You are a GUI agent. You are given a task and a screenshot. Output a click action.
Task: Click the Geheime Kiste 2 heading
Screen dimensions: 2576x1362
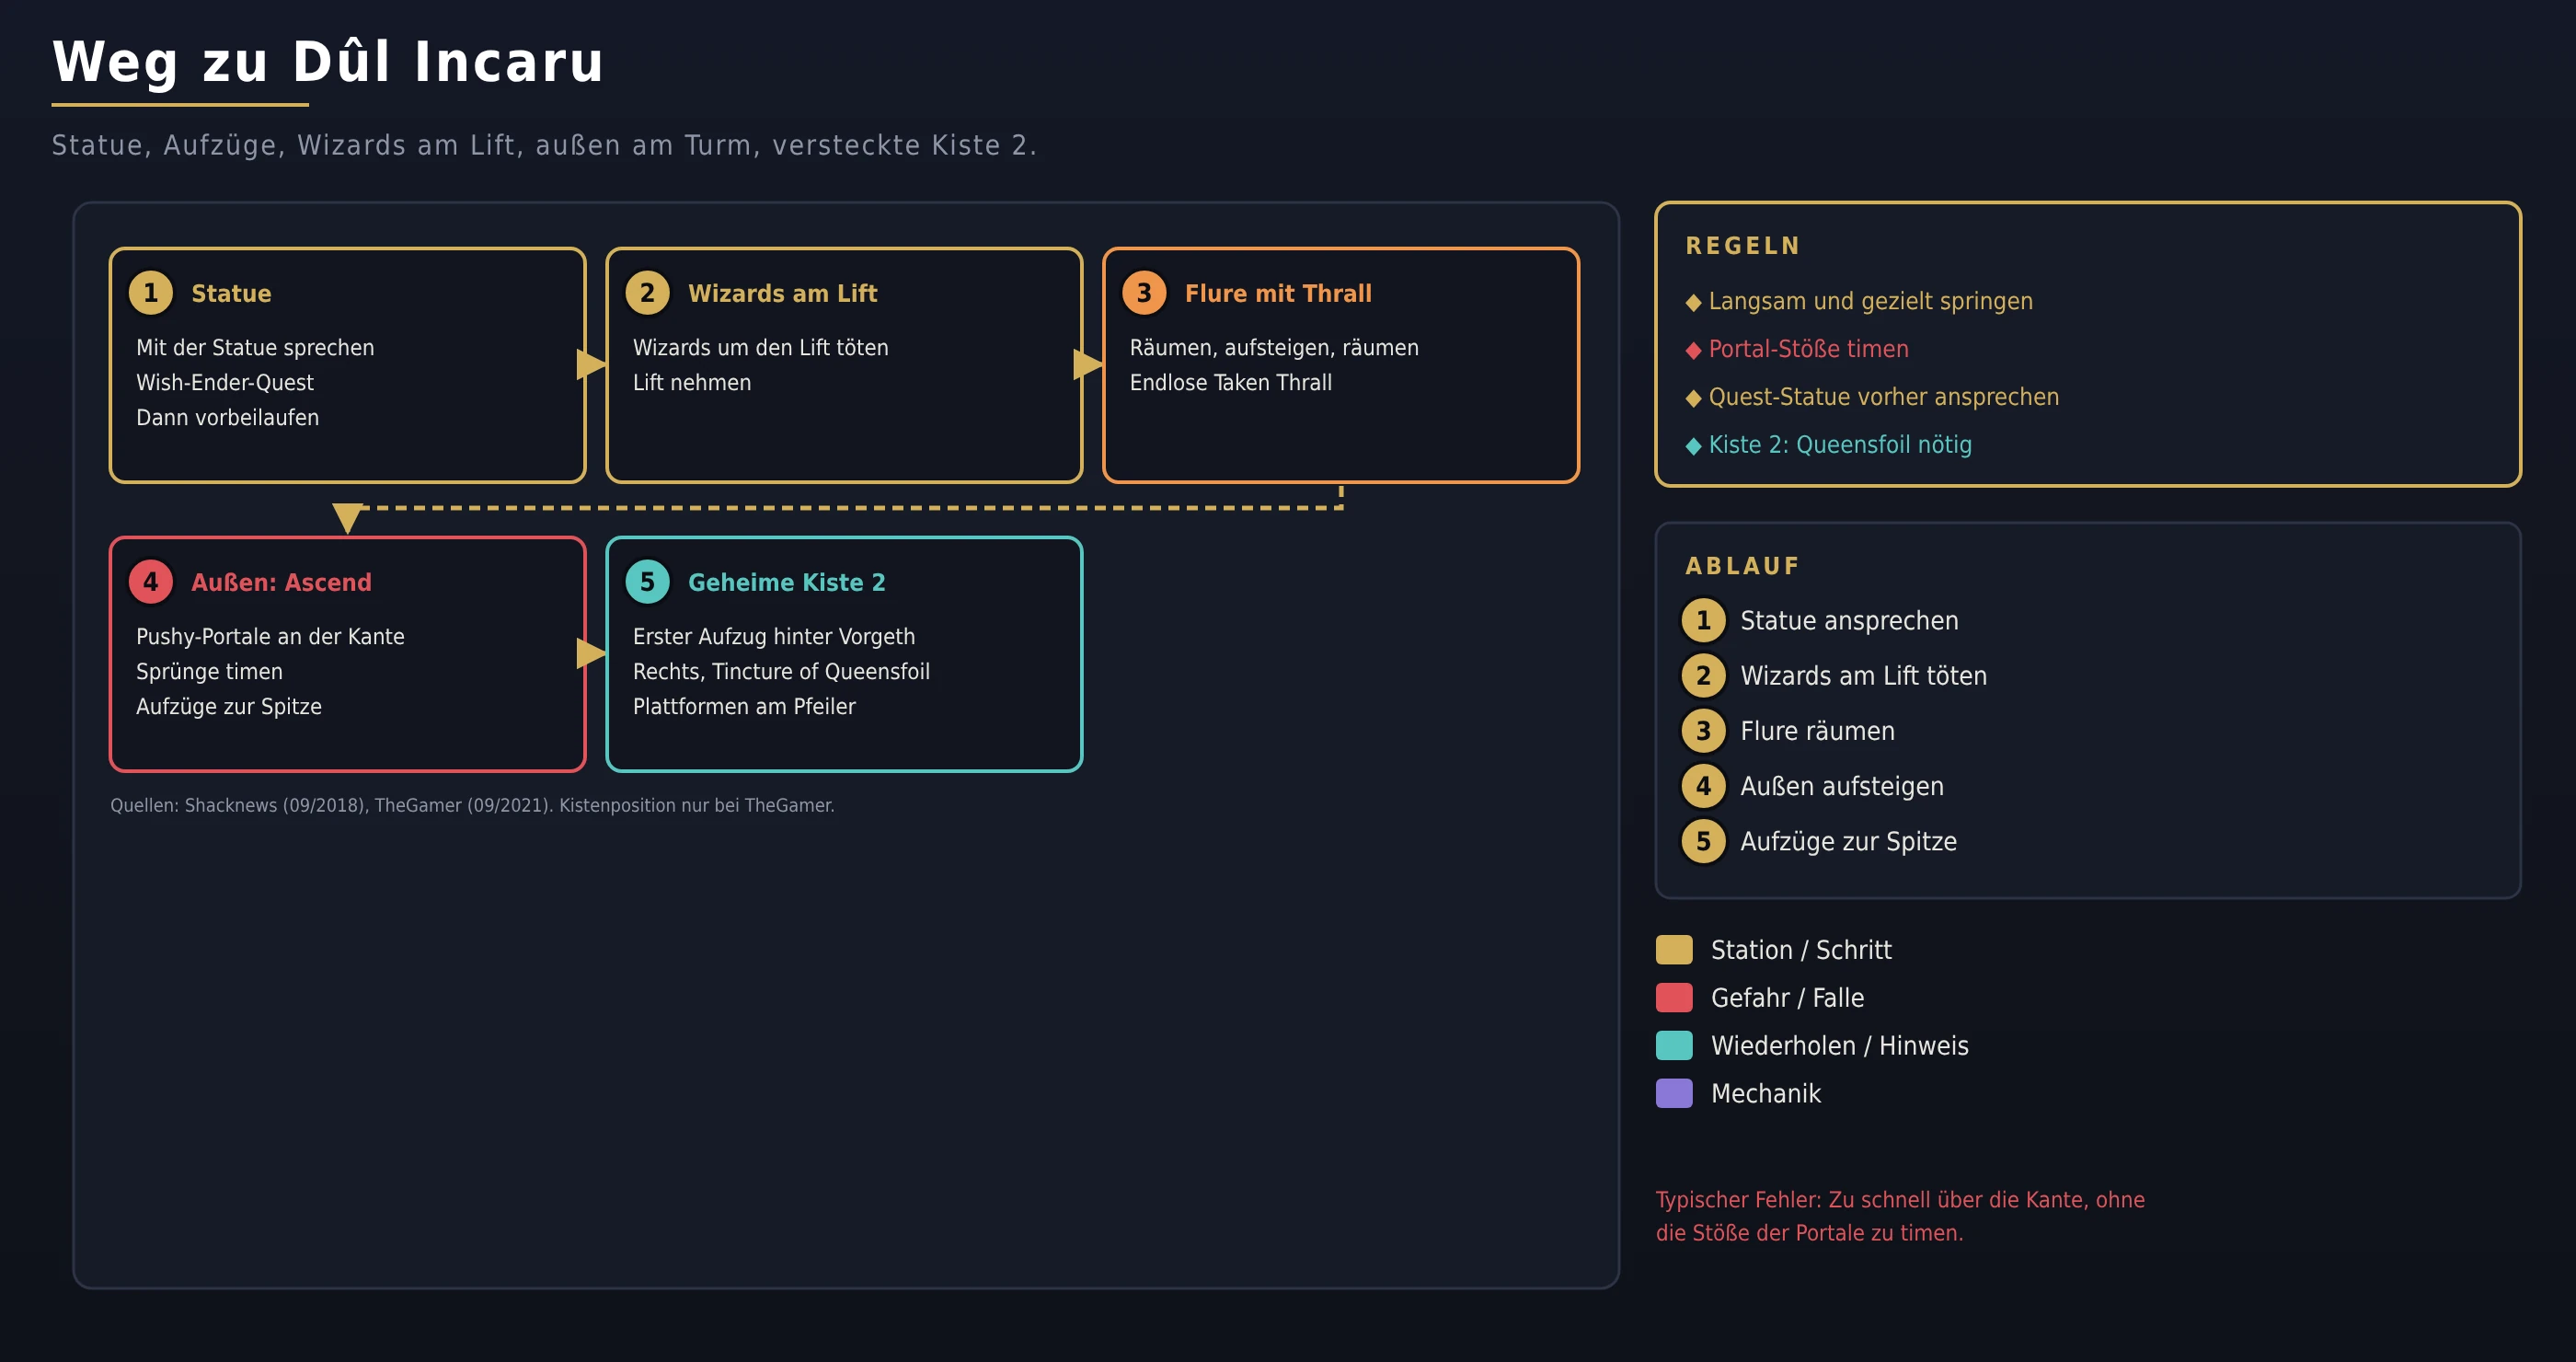(x=786, y=582)
